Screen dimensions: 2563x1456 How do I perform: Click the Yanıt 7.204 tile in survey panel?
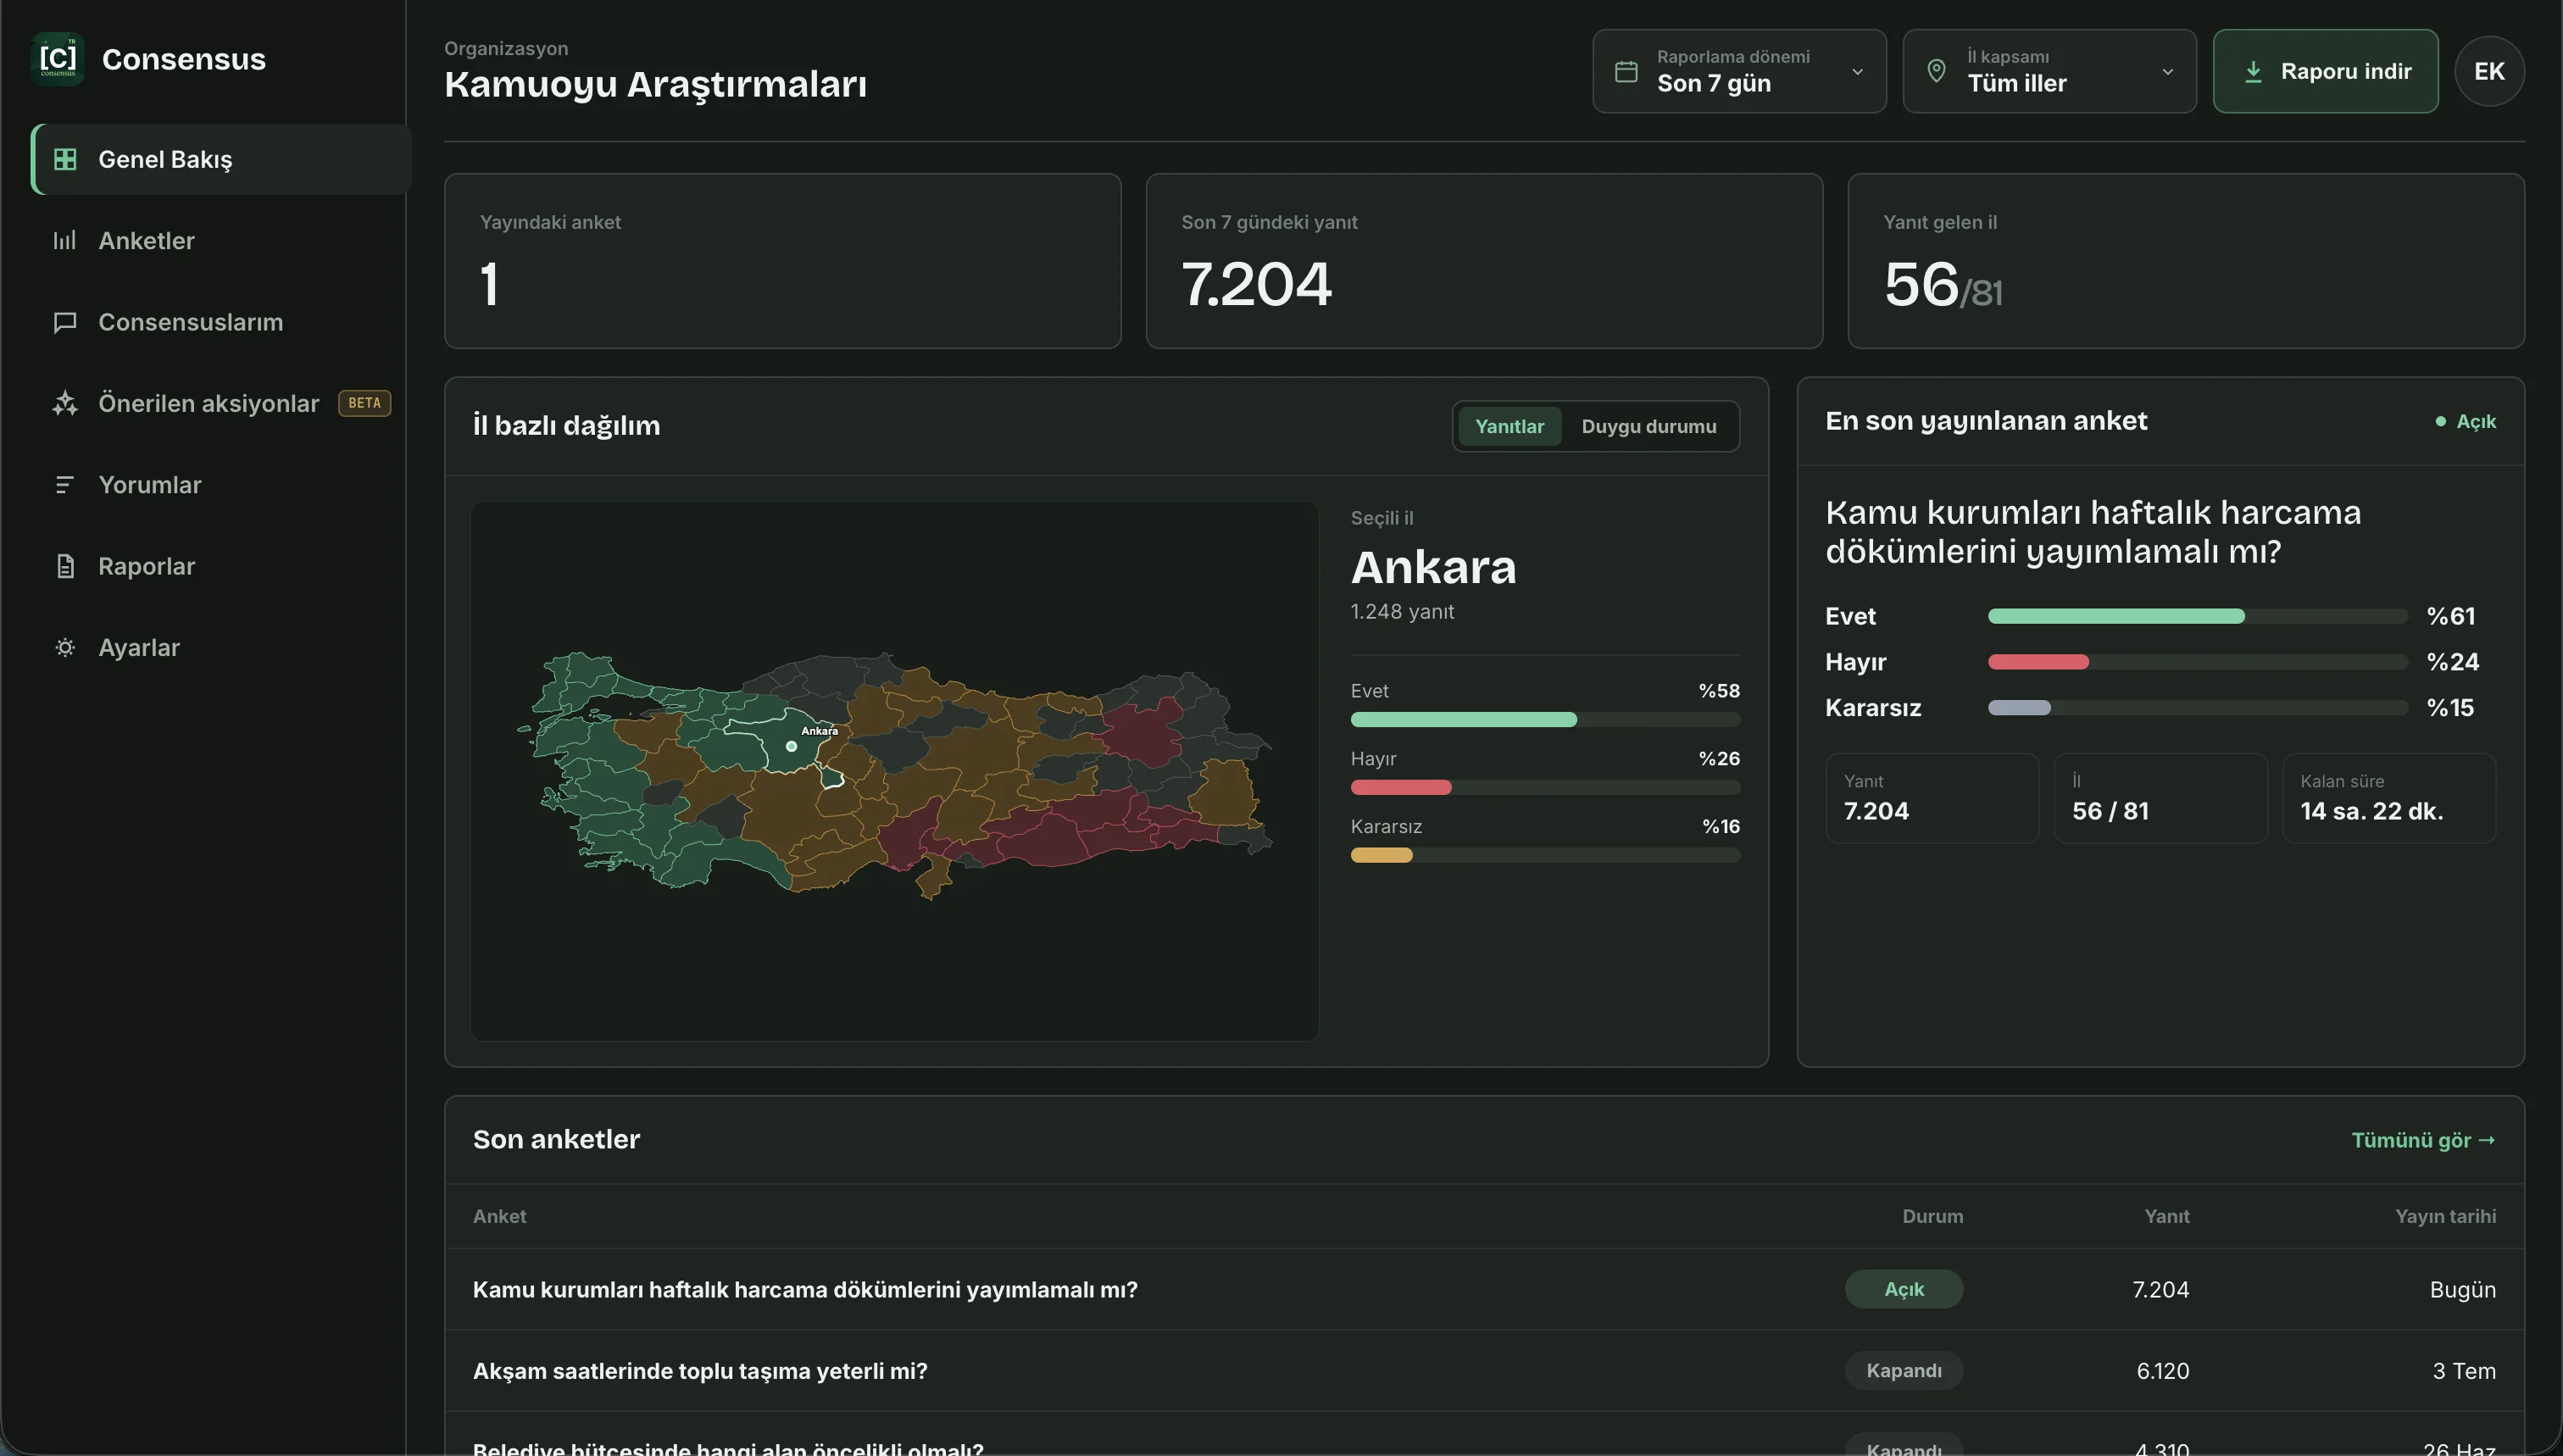point(1932,798)
